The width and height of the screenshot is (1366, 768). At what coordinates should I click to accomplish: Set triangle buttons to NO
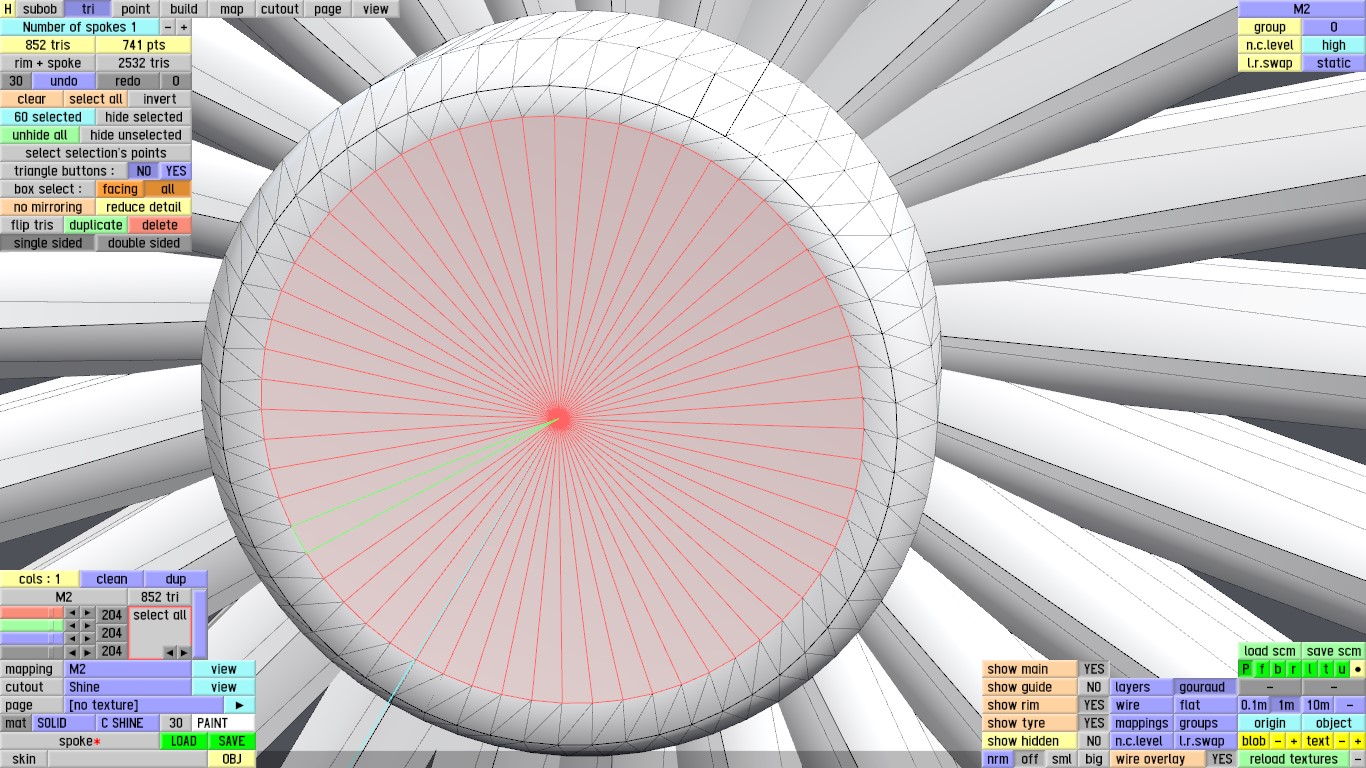point(145,171)
